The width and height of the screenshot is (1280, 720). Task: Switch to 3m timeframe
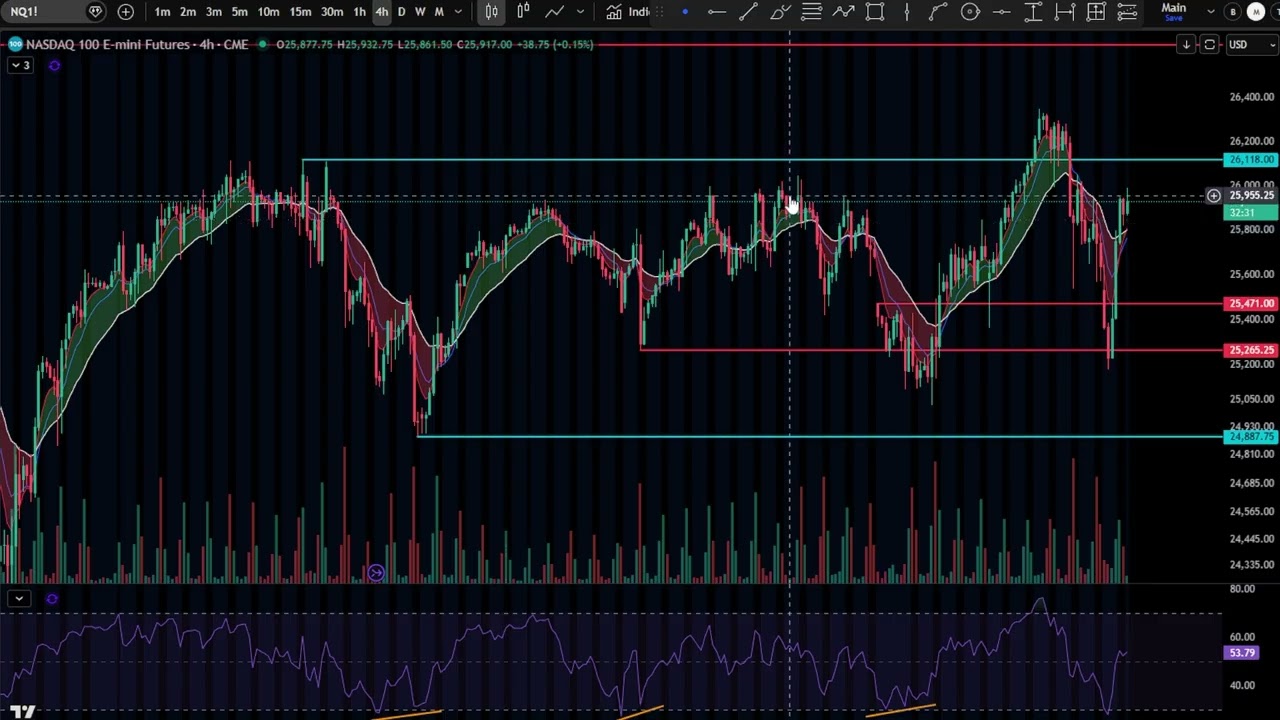214,12
